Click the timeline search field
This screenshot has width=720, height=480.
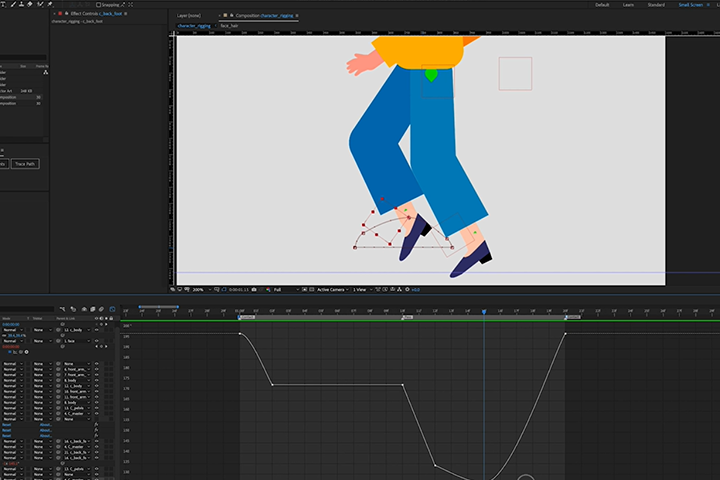click(x=27, y=309)
